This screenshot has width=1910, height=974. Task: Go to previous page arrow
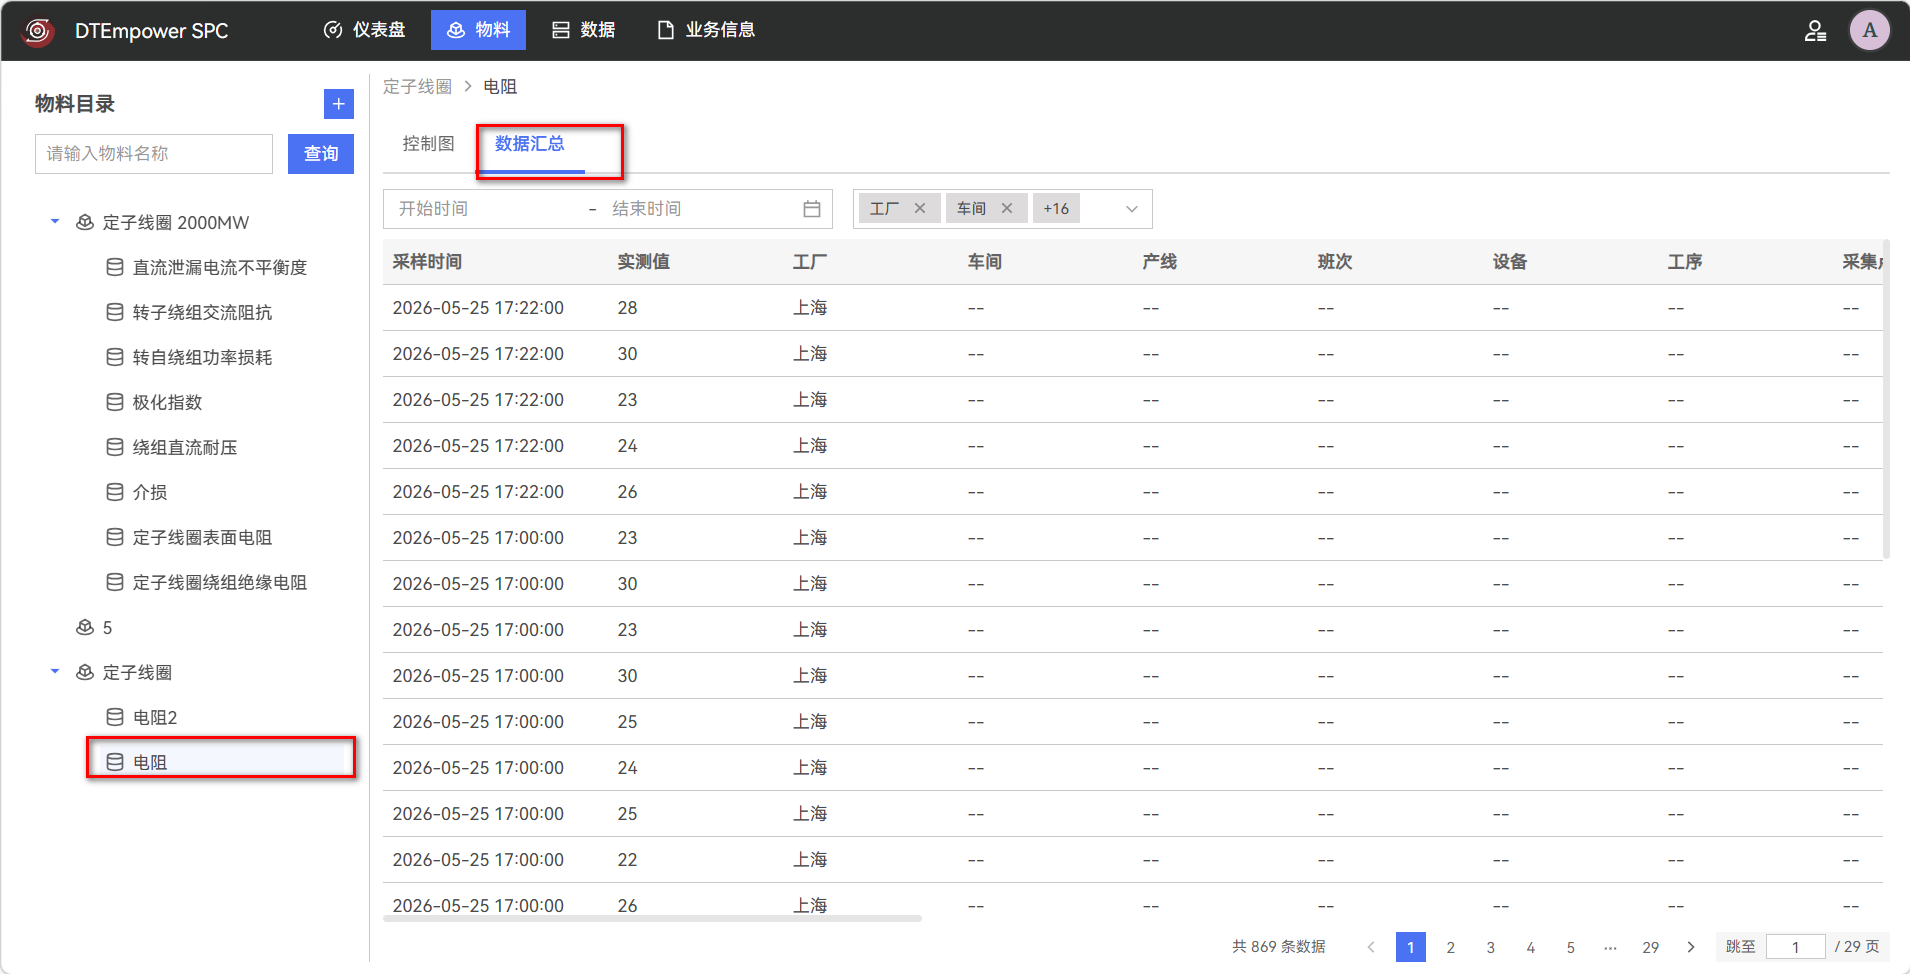[1371, 947]
